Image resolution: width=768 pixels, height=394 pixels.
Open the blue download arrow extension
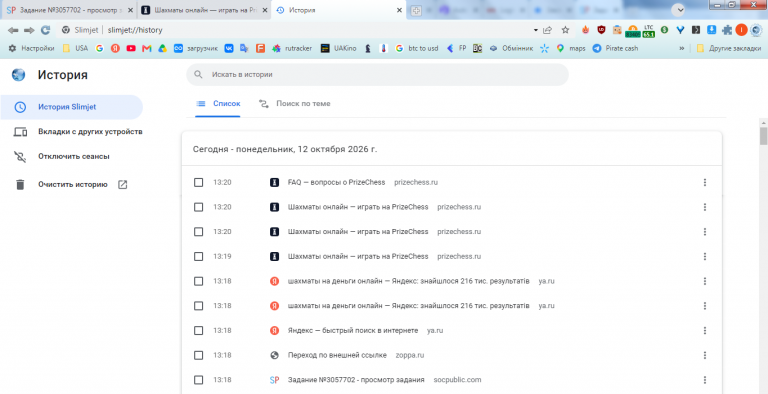[712, 30]
